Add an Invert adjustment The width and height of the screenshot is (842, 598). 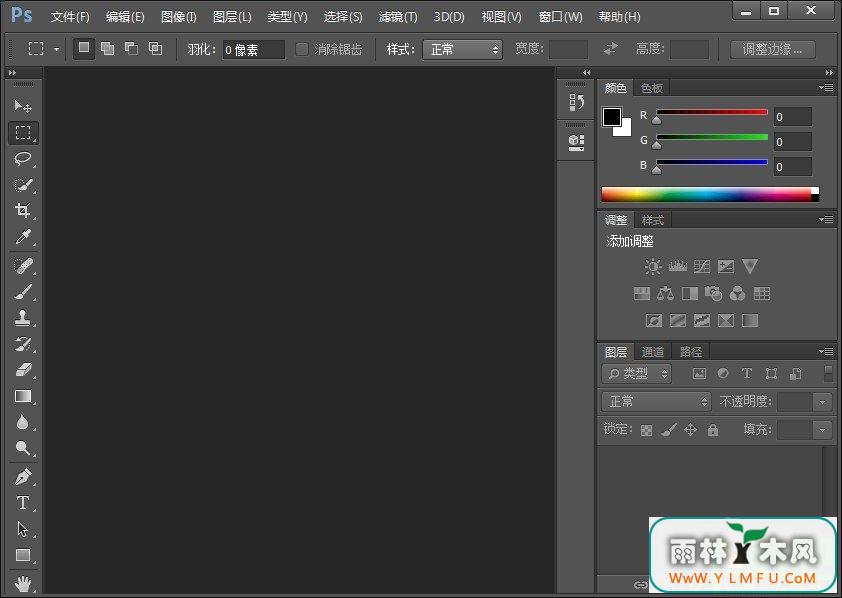coord(654,320)
